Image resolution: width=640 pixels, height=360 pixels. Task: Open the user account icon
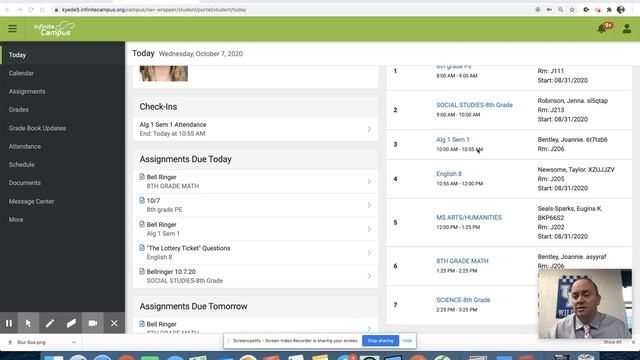pyautogui.click(x=627, y=29)
